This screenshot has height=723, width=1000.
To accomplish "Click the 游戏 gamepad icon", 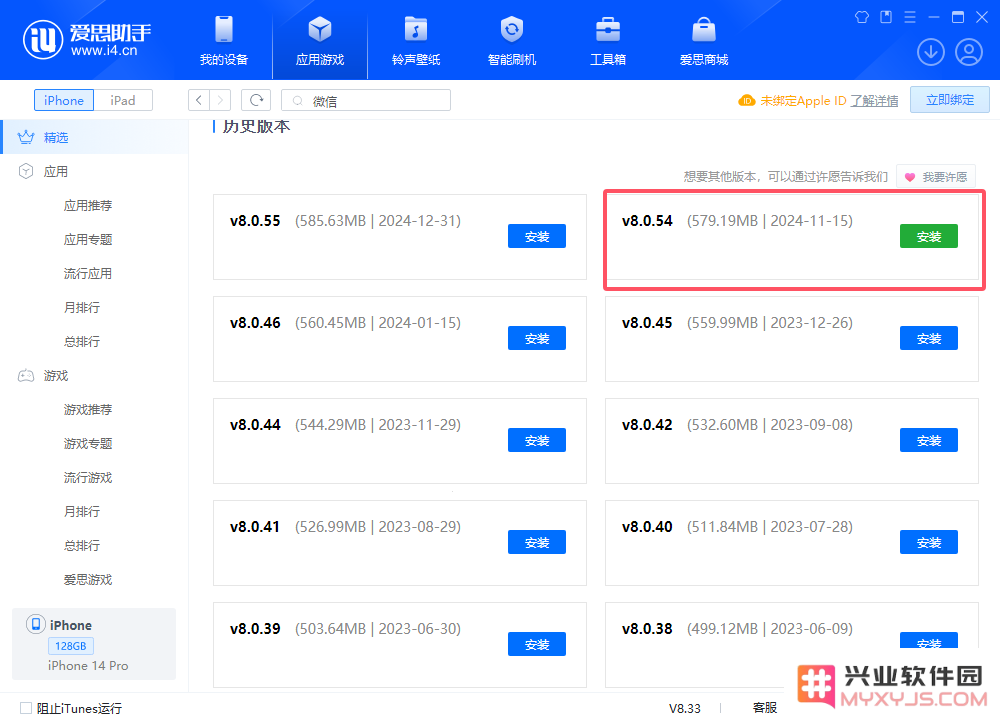I will click(x=26, y=376).
